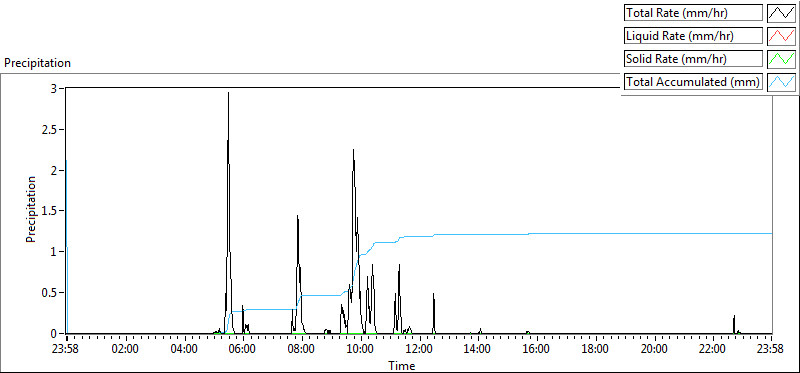Click the y-axis value 2.5 label

[48, 130]
